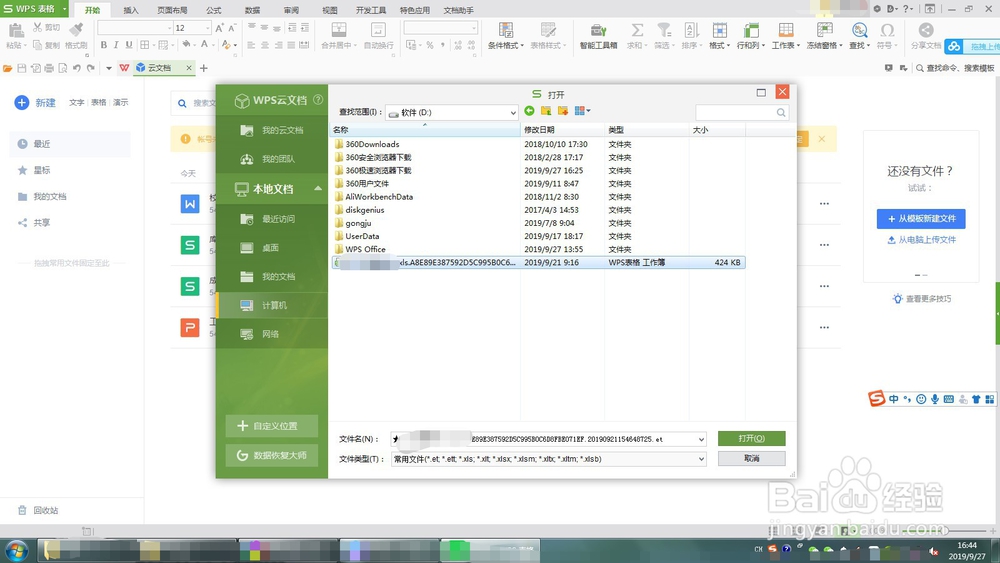Screen dimensions: 1000x563
Task: Open the 页面布局 ribbon tab
Action: point(172,10)
